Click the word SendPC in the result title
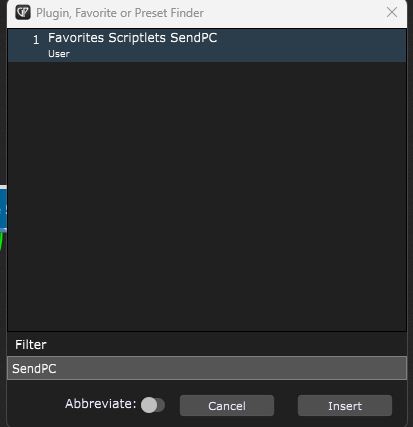Viewport: 413px width, 427px height. click(x=194, y=38)
